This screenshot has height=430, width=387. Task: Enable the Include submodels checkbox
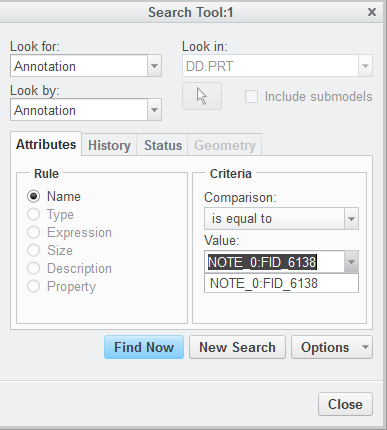[251, 97]
